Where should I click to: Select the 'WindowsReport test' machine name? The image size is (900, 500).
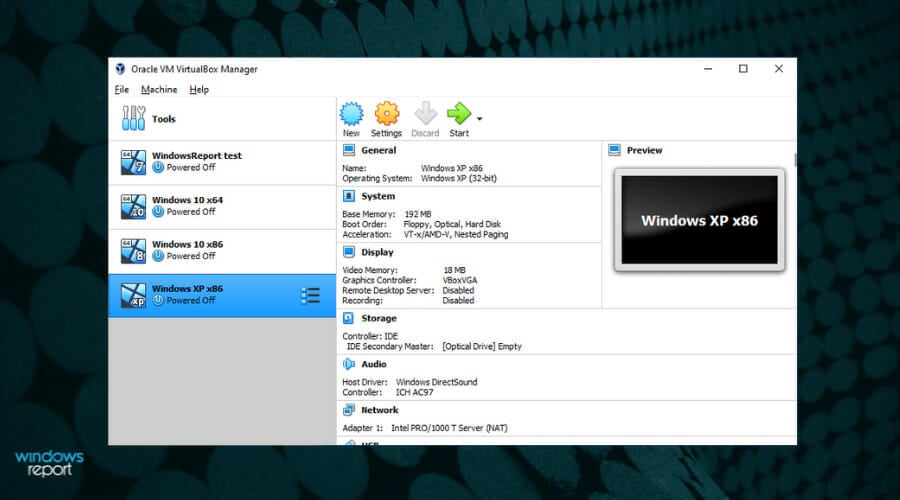pyautogui.click(x=197, y=156)
